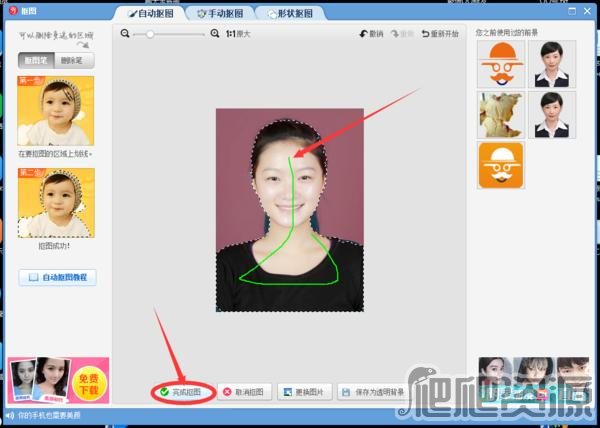
Task: Maximize the 抠图 window
Action: pyautogui.click(x=572, y=11)
